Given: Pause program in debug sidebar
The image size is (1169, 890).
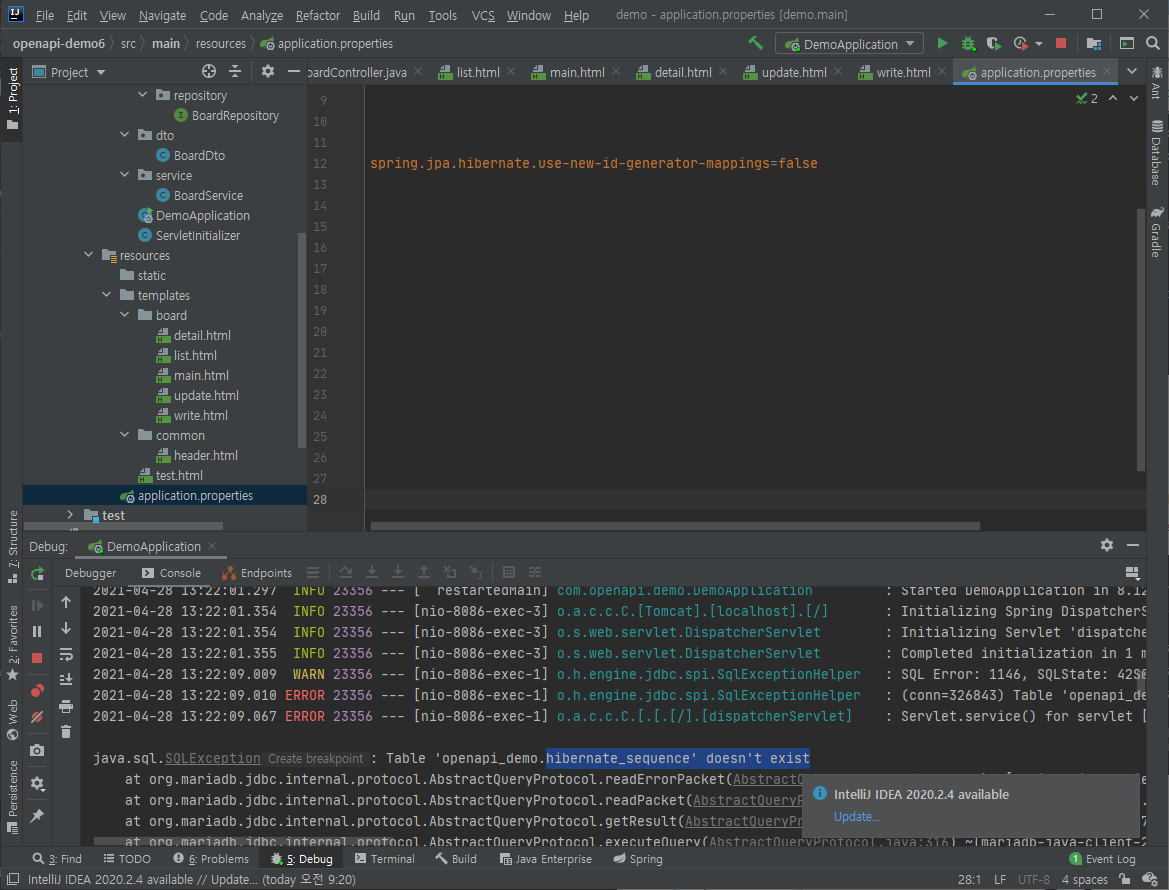Looking at the screenshot, I should point(37,631).
